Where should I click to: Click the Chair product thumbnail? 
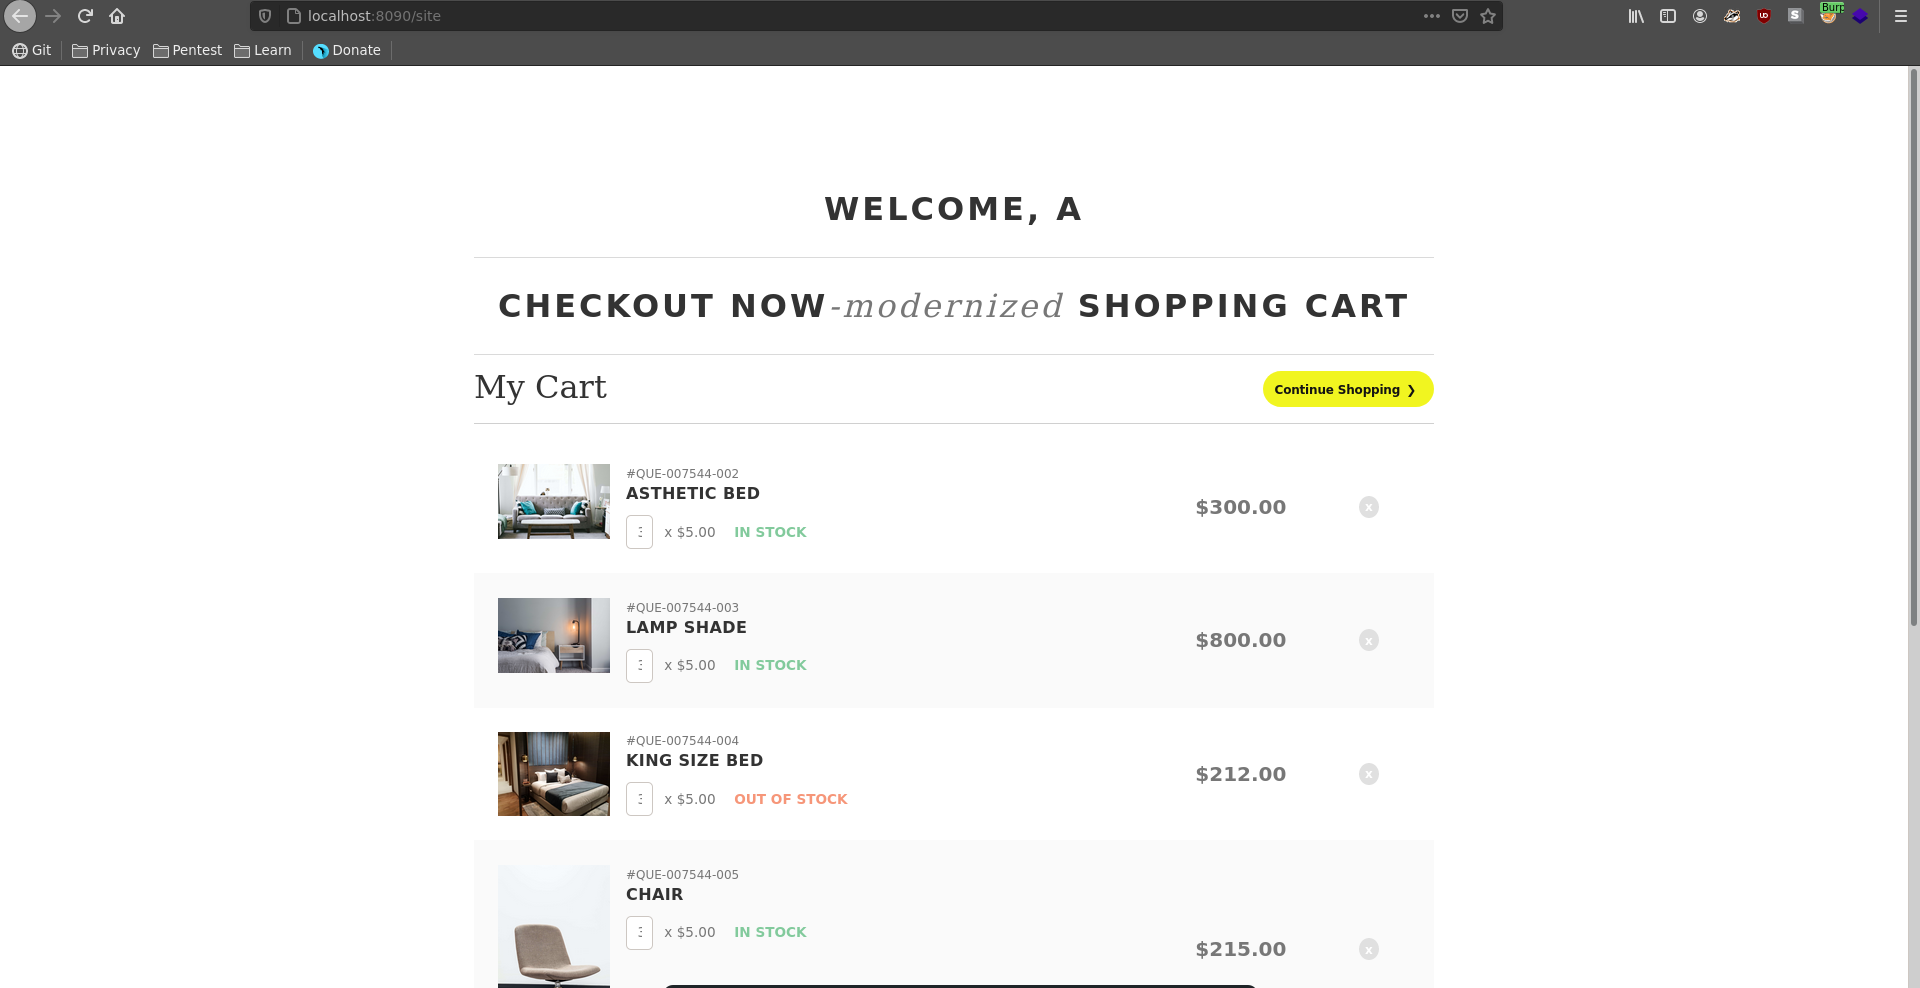click(x=554, y=926)
